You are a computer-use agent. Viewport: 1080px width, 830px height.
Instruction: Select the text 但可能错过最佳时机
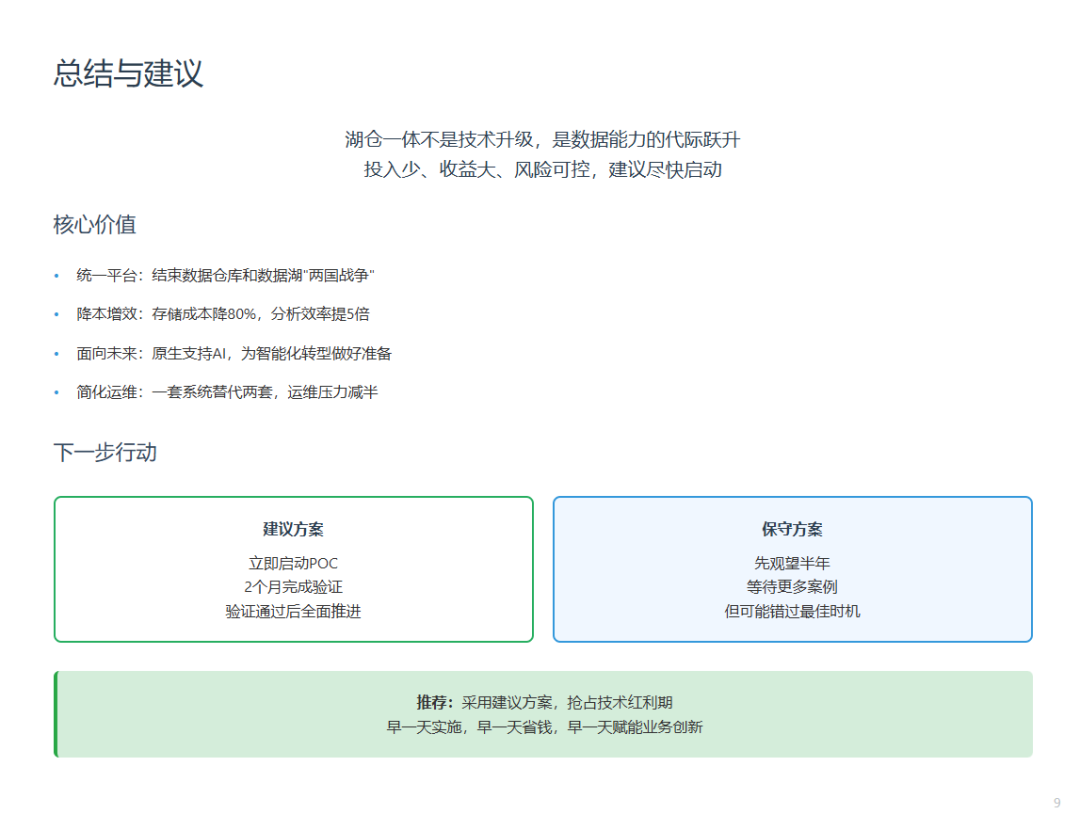coord(792,611)
